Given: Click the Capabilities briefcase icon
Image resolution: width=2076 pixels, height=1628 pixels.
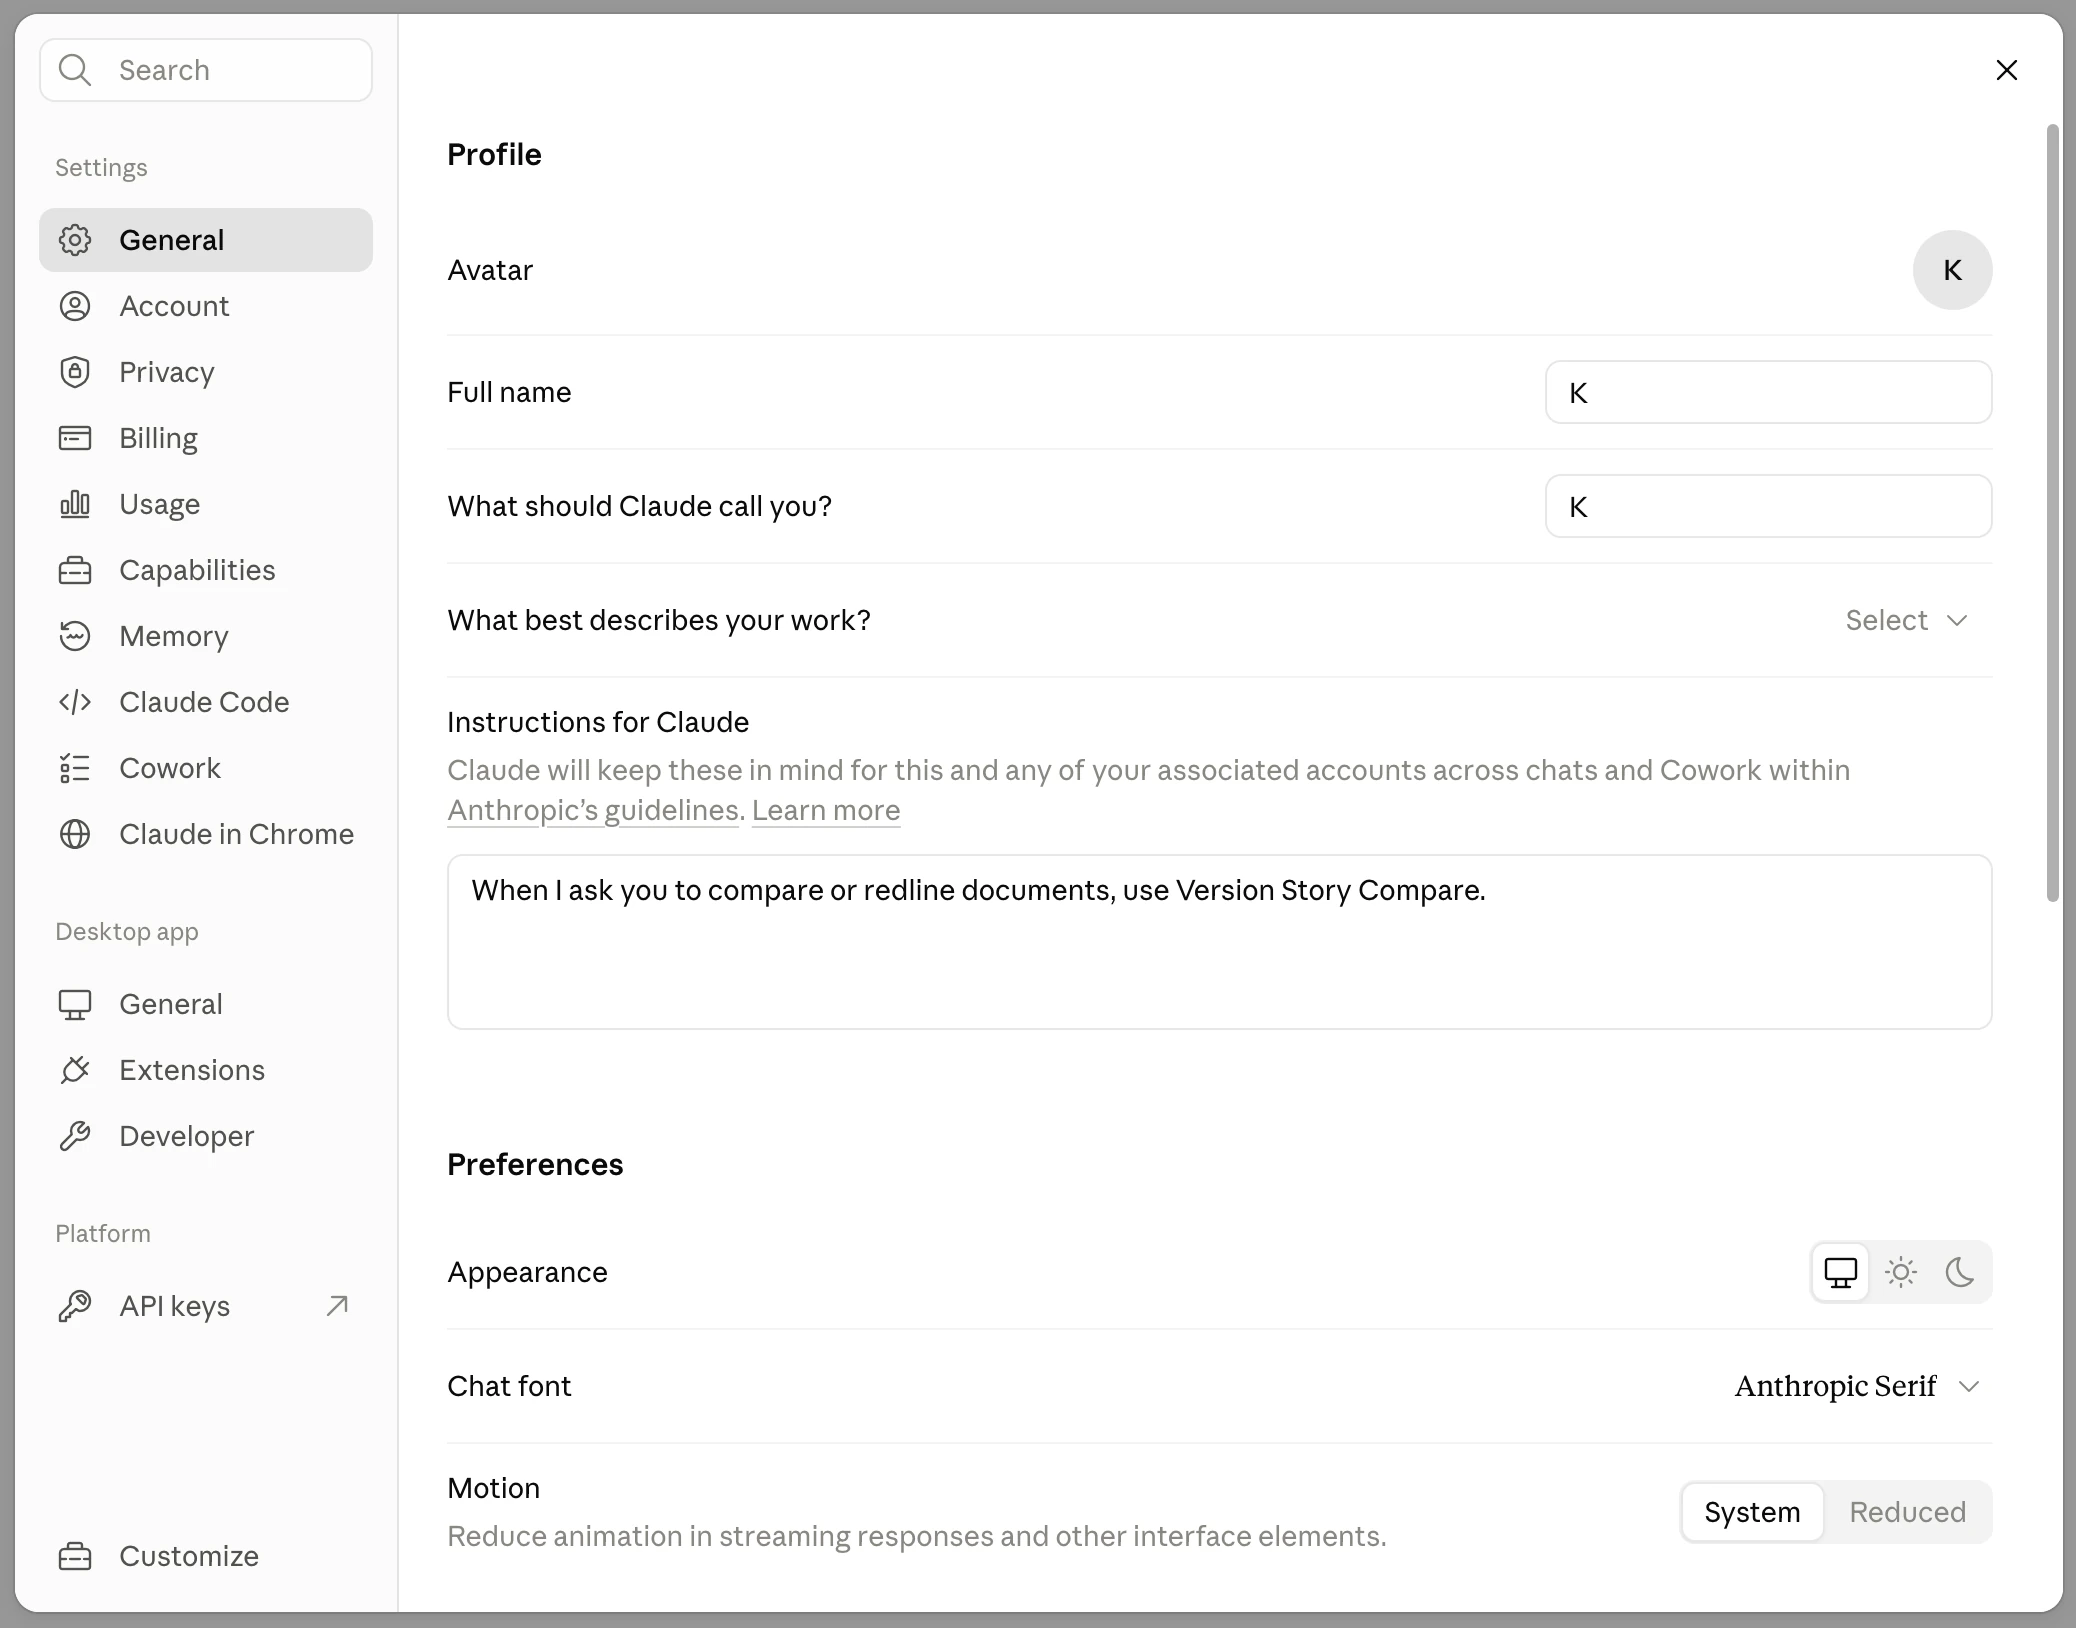Looking at the screenshot, I should [x=75, y=570].
